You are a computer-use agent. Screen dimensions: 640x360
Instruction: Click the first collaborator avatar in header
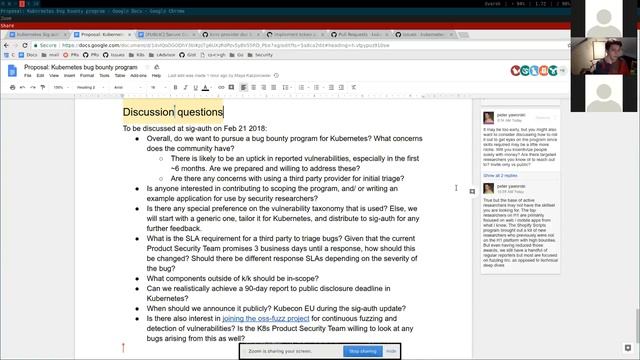(516, 71)
